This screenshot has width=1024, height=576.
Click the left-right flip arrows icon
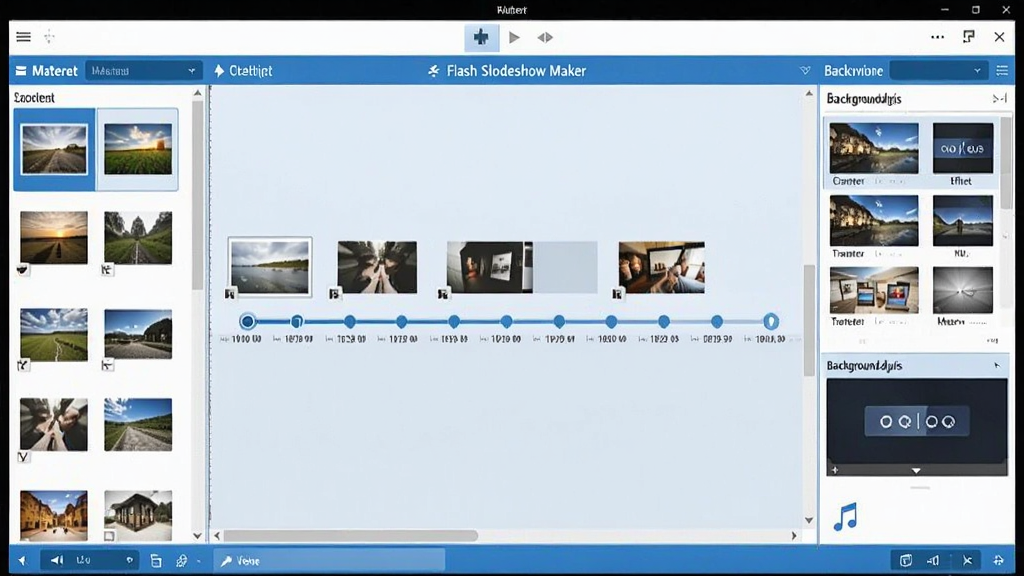tap(545, 37)
